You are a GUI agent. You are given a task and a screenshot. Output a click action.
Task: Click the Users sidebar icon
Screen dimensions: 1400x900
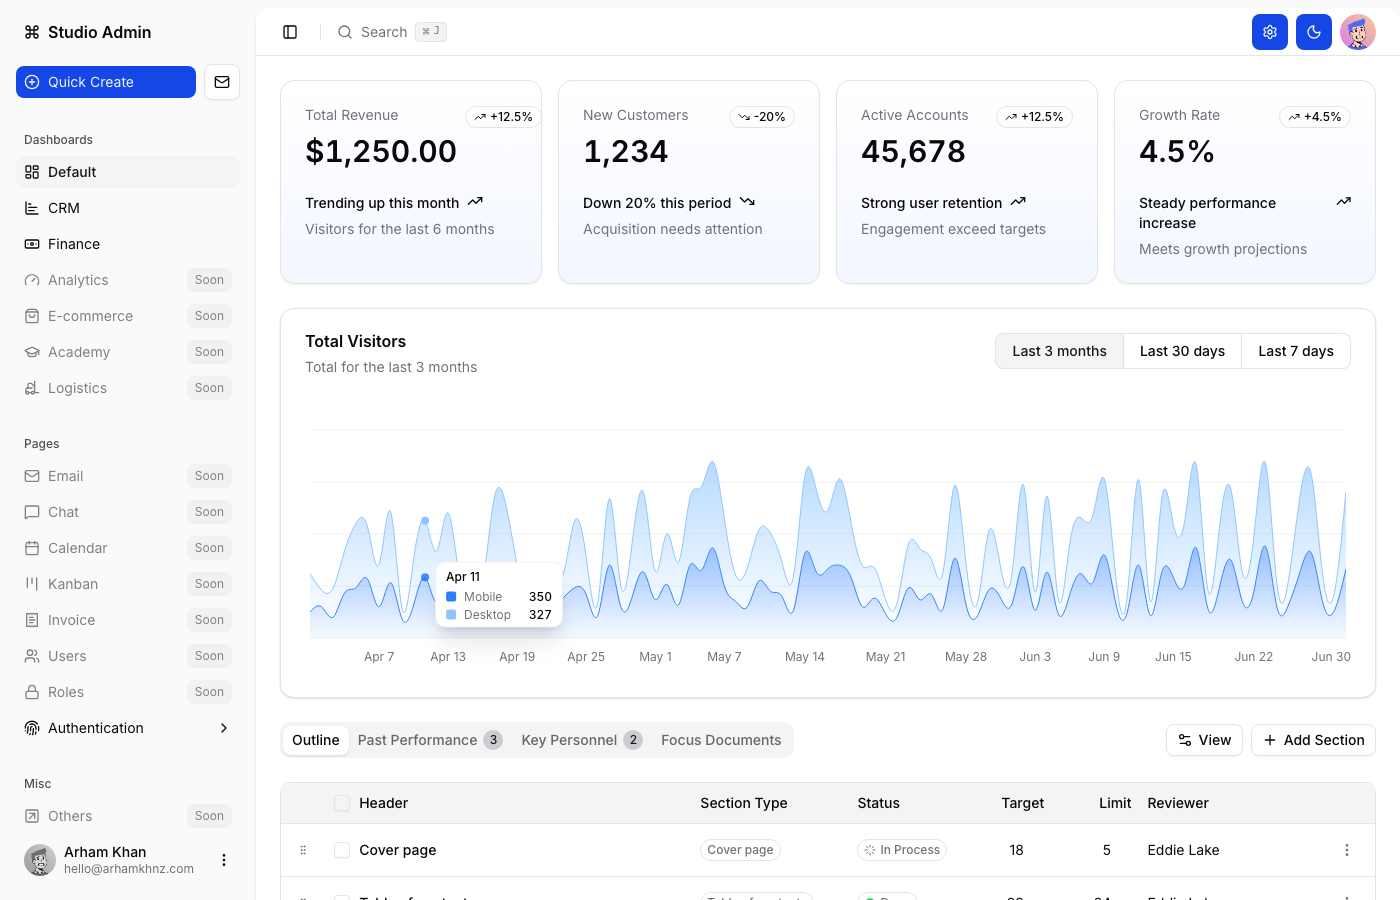(34, 655)
